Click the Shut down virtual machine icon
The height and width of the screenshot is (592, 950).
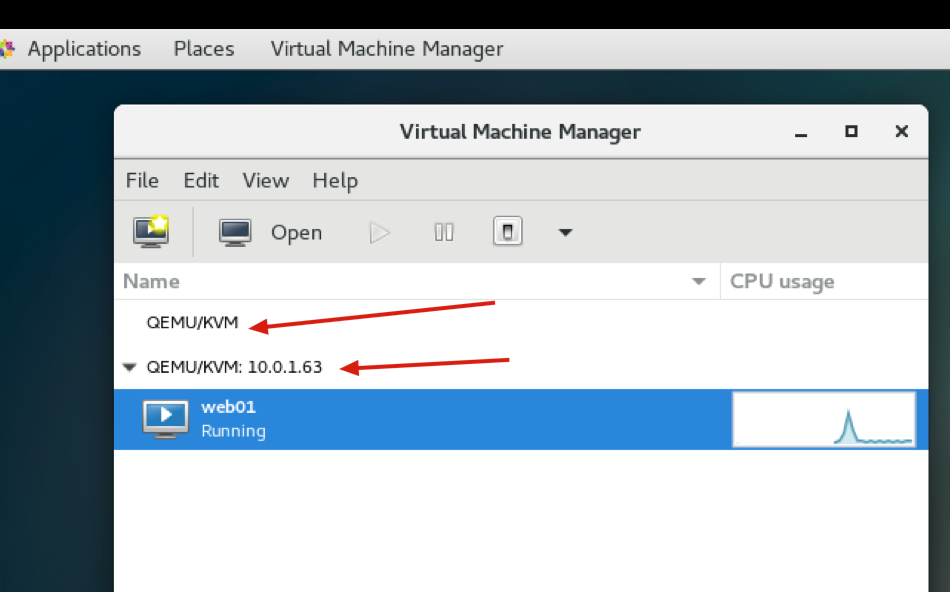(508, 231)
